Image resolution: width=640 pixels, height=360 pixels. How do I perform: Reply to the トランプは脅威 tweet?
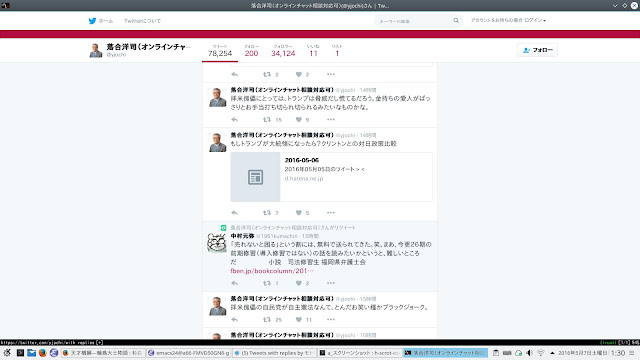(x=234, y=120)
